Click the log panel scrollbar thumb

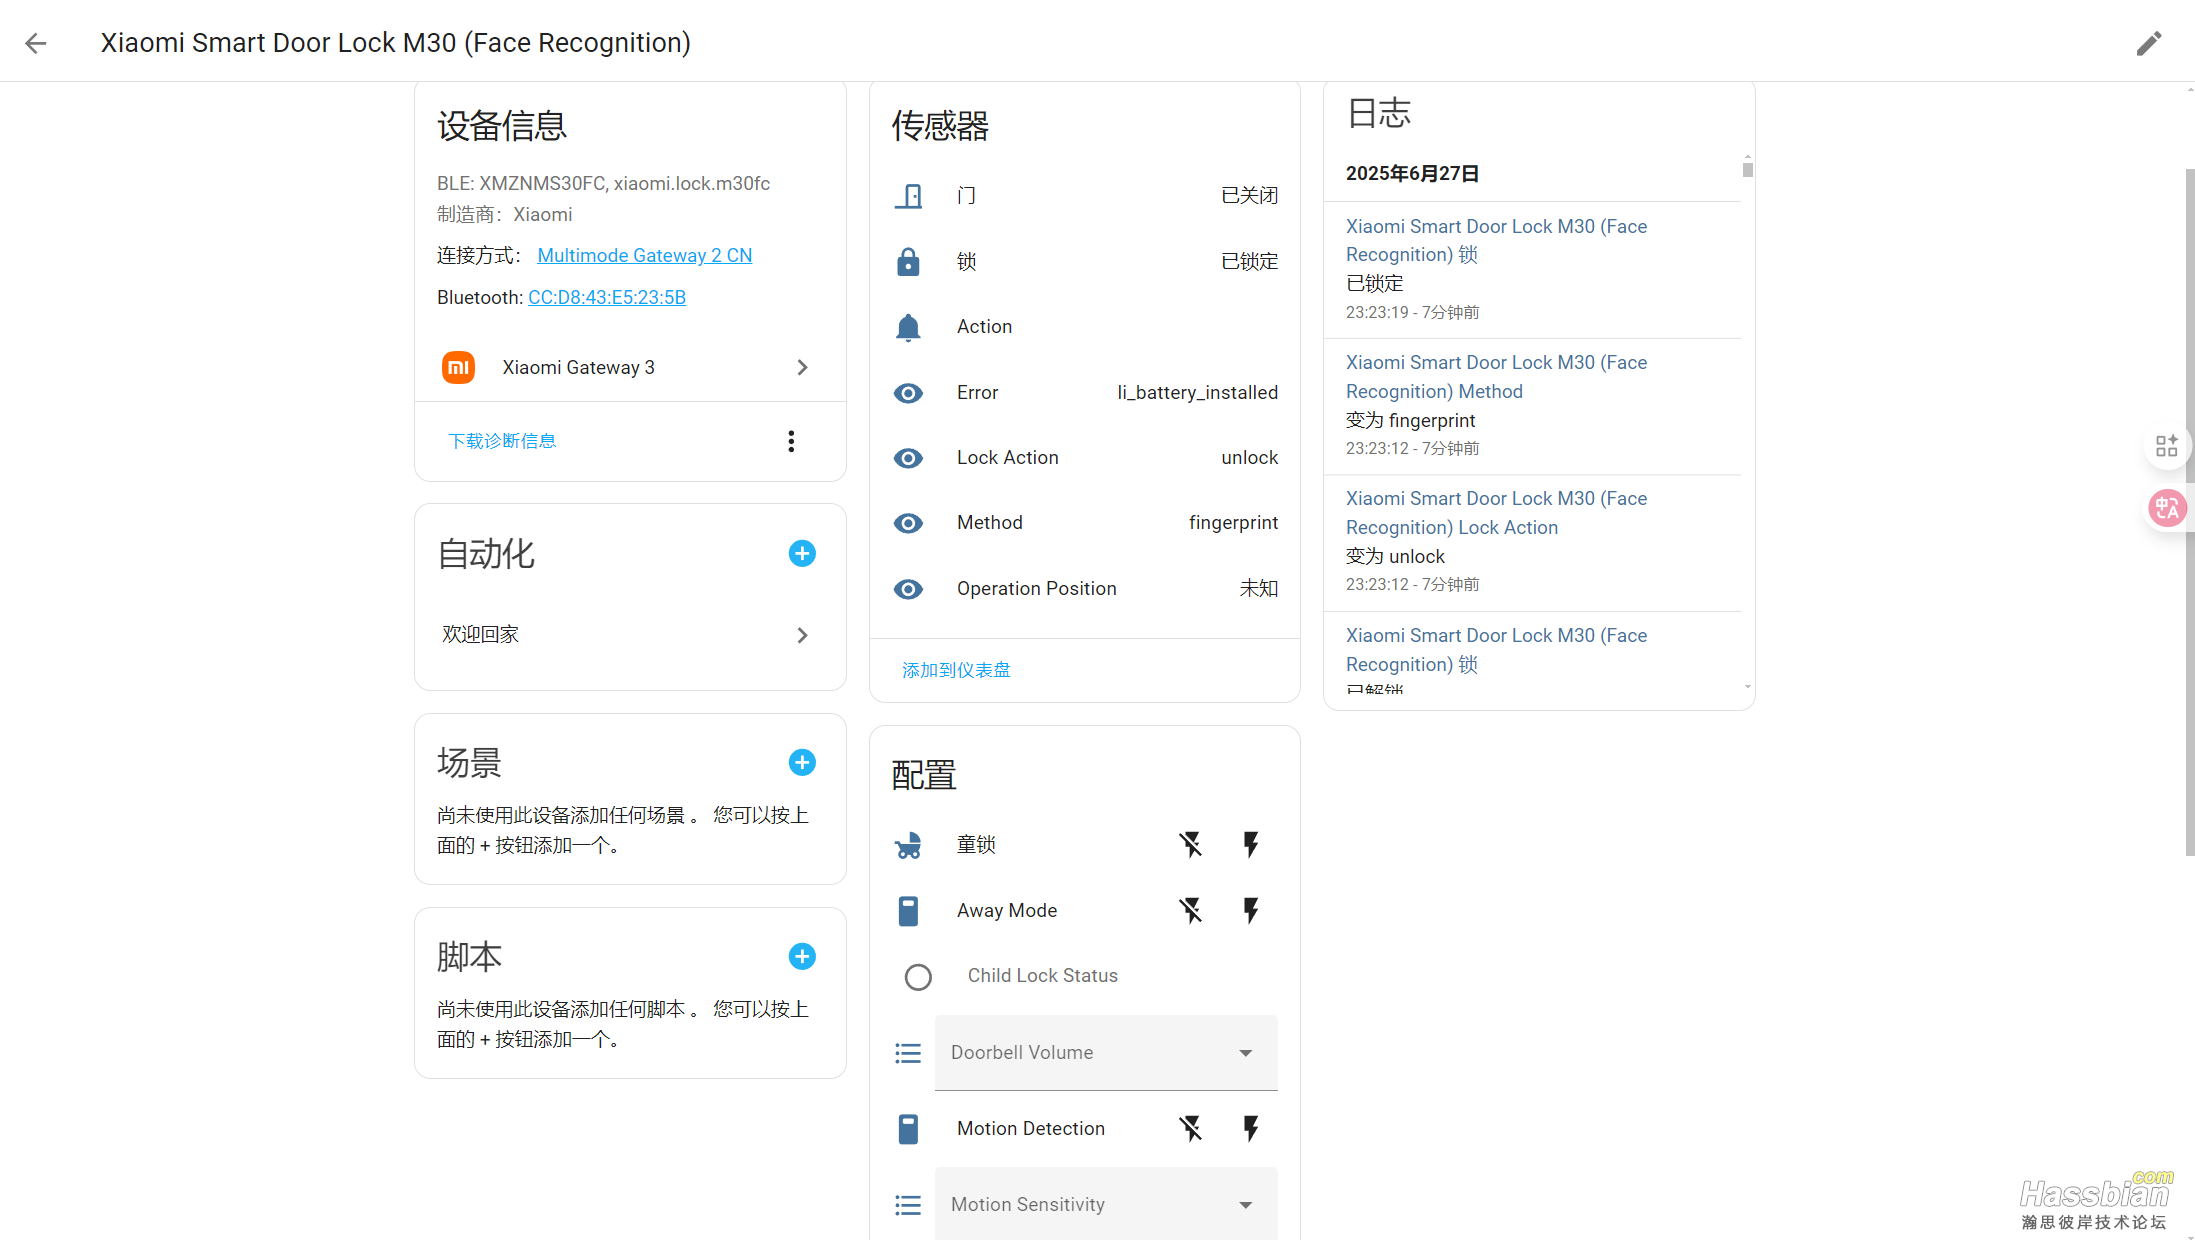[x=1747, y=170]
